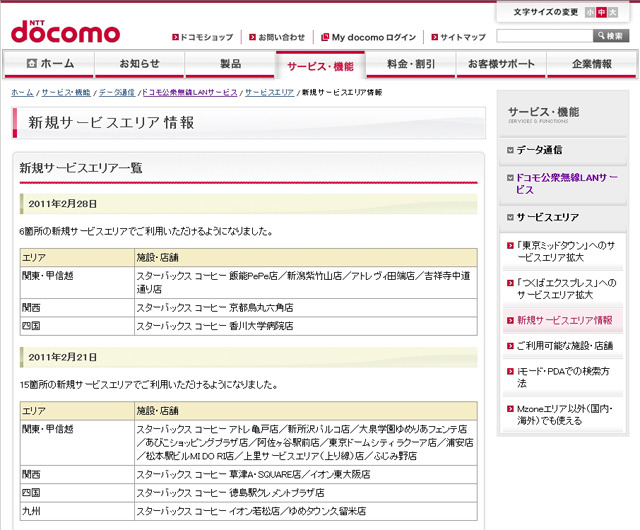The height and width of the screenshot is (530, 640).
Task: Select medium font size 中
Action: (601, 12)
